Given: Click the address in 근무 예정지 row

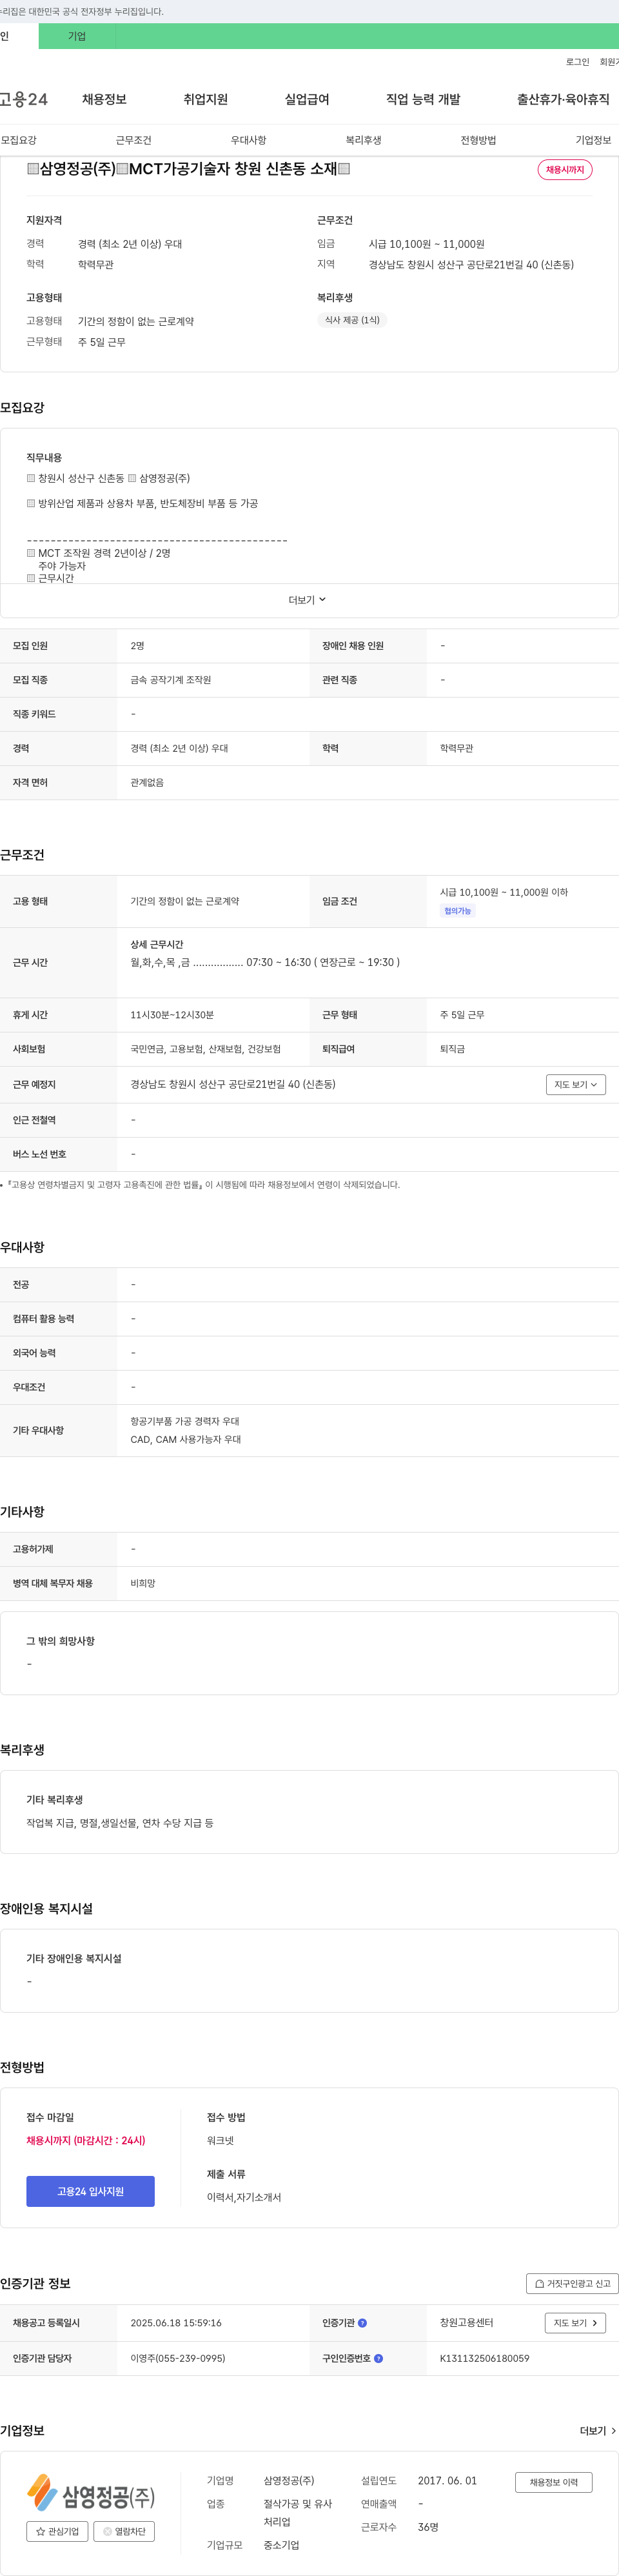Looking at the screenshot, I should [233, 1084].
